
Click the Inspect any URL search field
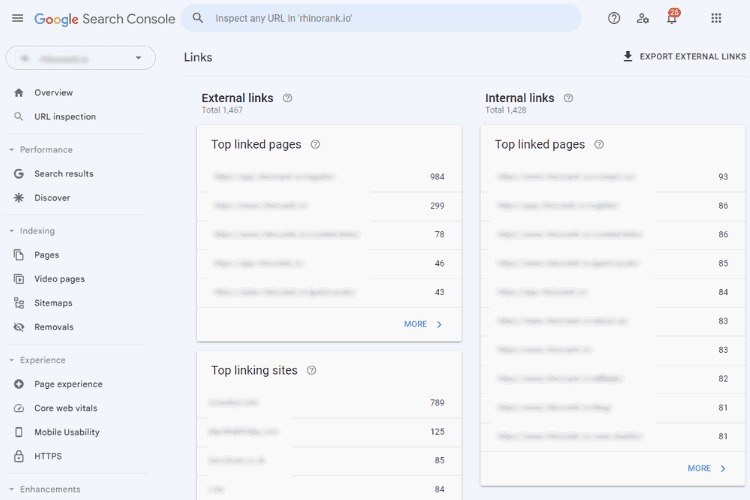click(381, 18)
